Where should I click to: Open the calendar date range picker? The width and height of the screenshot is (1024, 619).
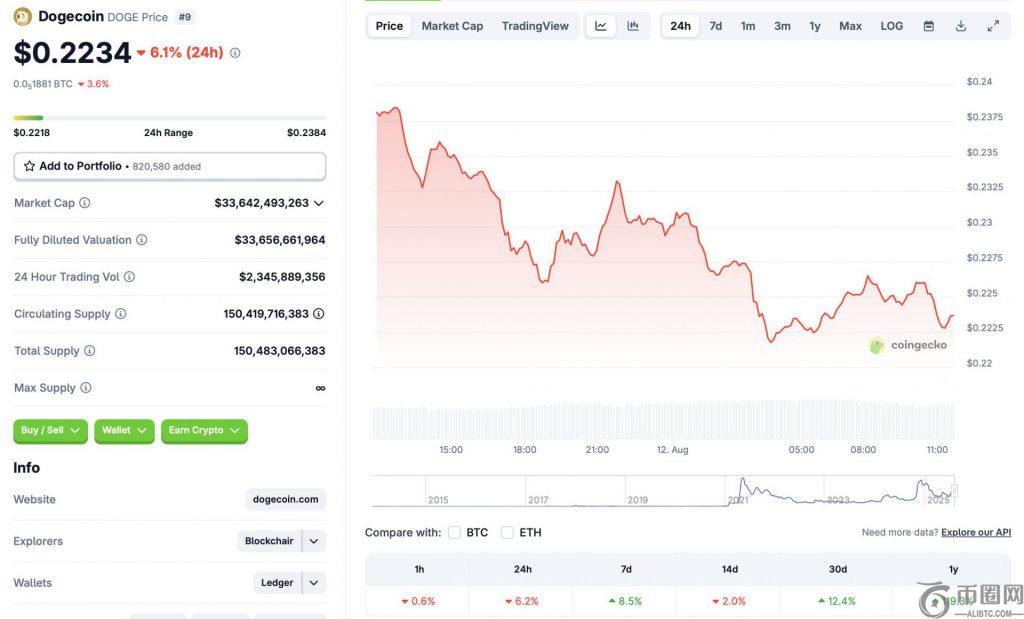coord(928,26)
